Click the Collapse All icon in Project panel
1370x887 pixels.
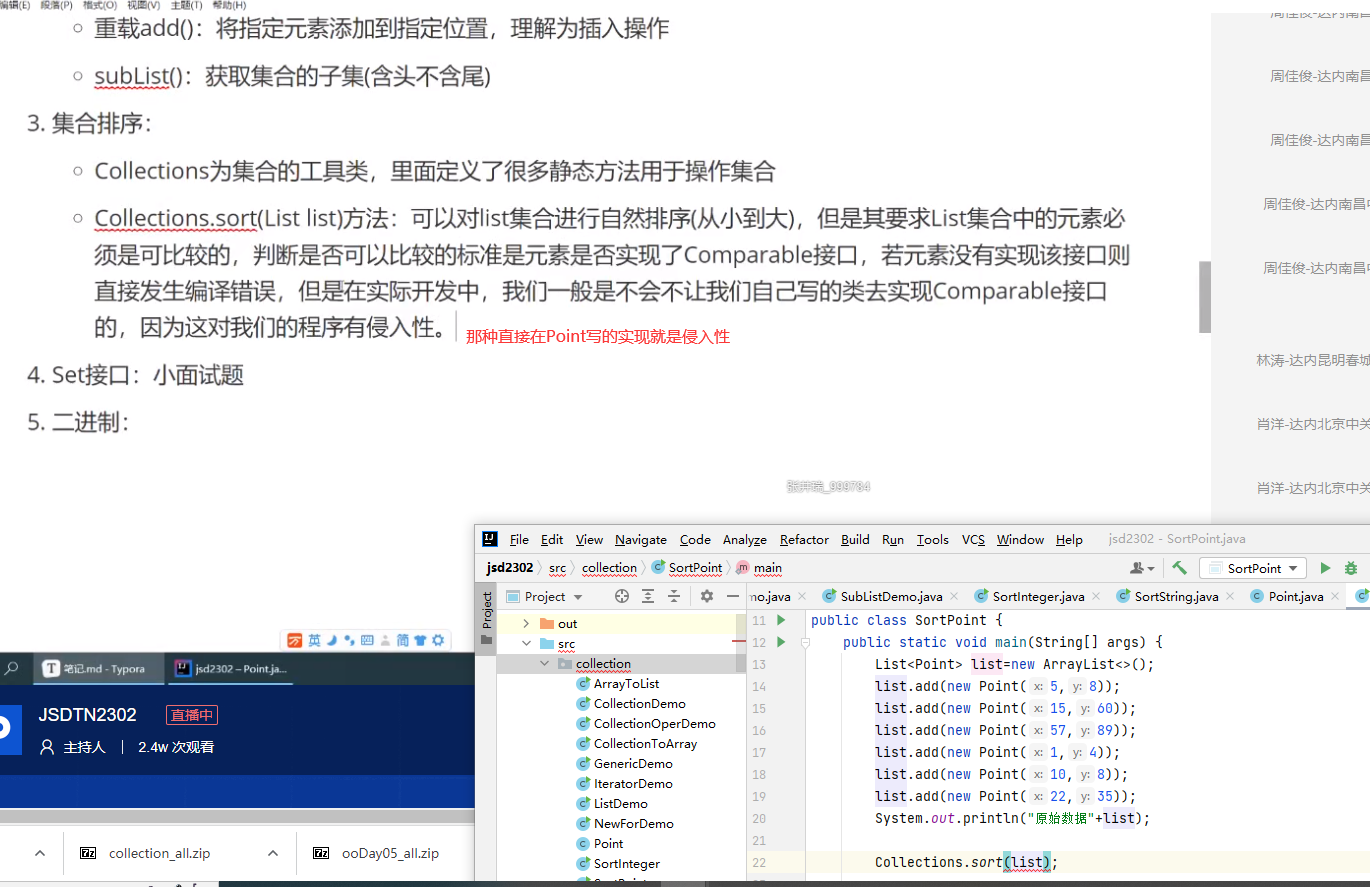673,595
